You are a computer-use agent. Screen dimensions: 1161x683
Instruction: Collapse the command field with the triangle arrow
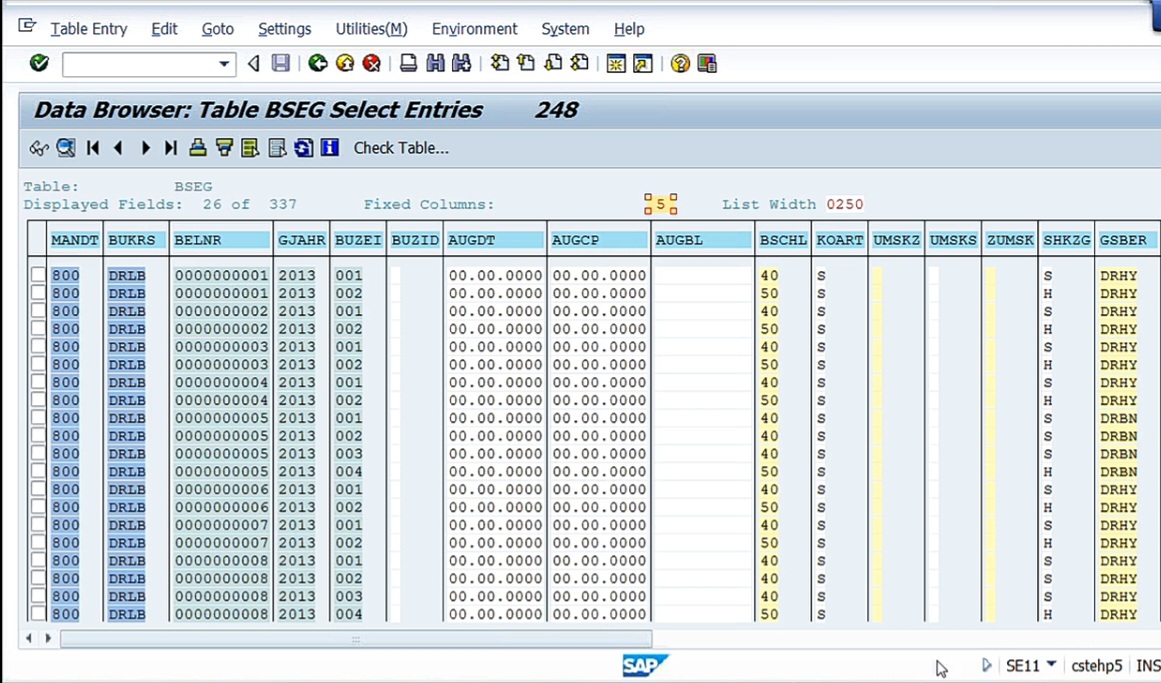pos(253,64)
